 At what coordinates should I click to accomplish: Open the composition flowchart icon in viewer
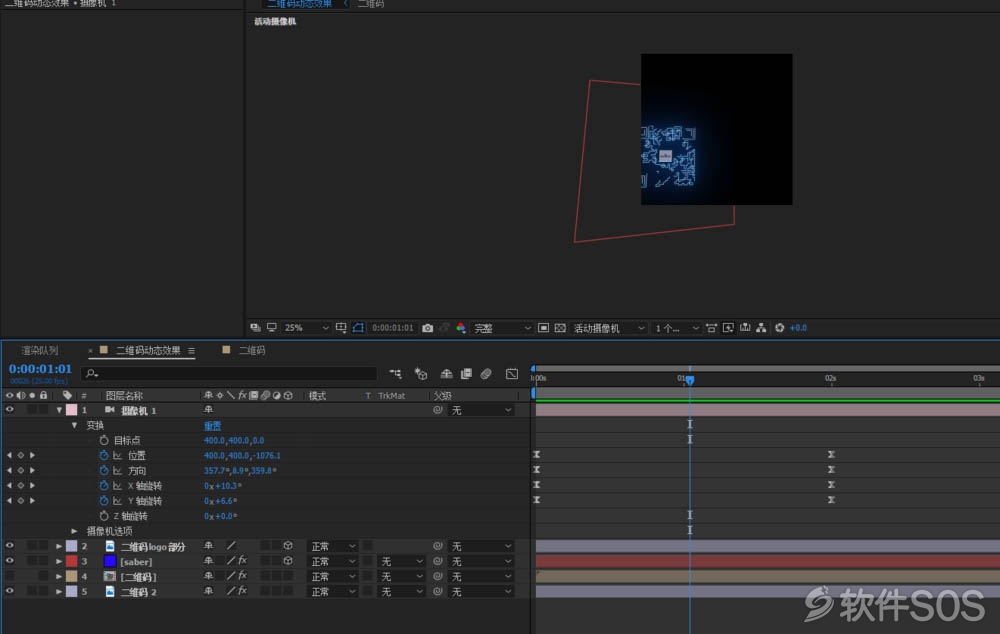(x=761, y=328)
